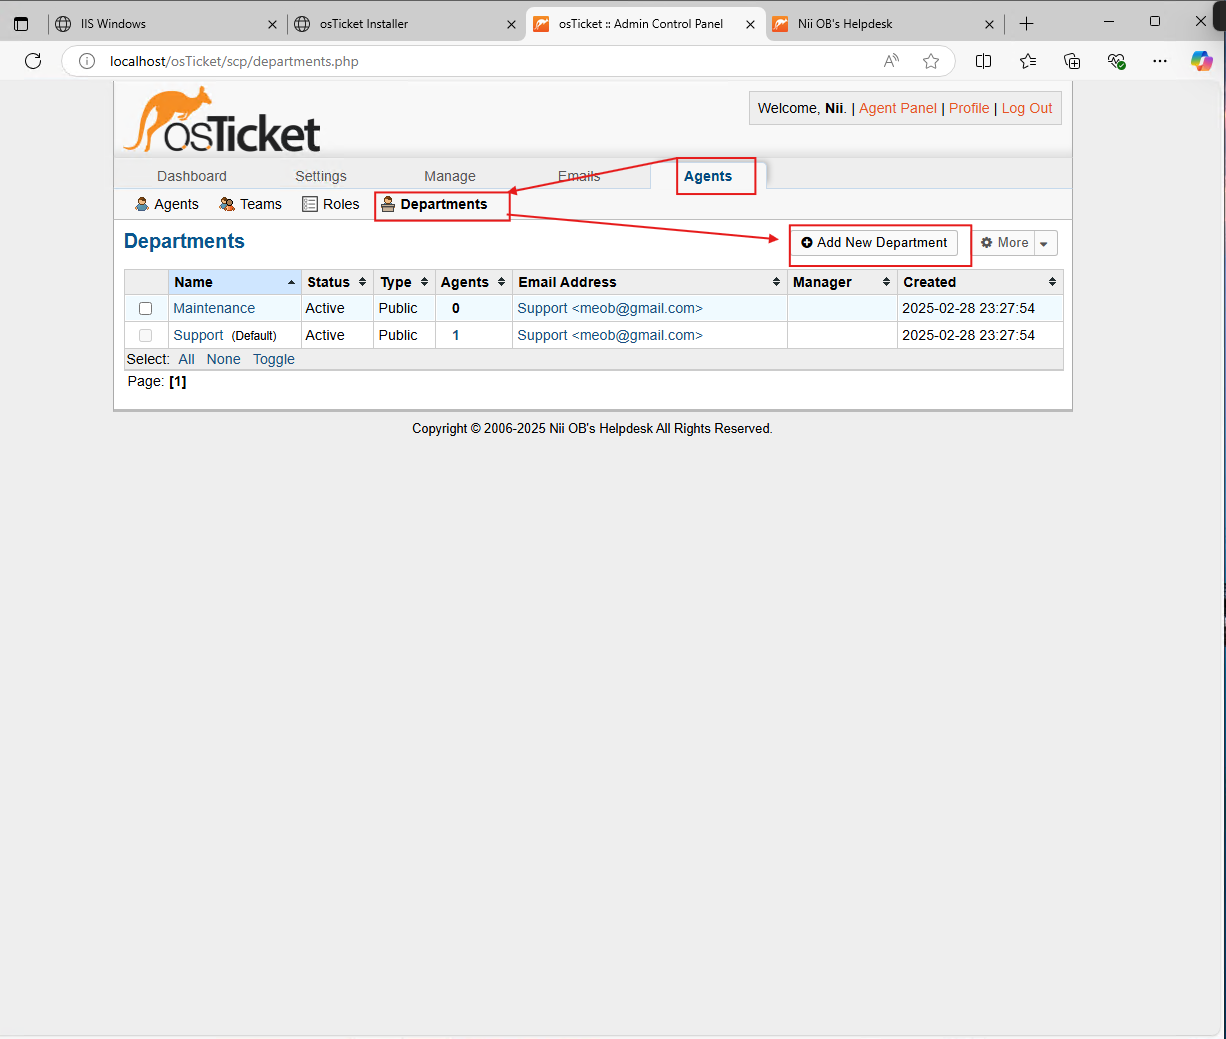Switch to the Dashboard tab

(192, 175)
